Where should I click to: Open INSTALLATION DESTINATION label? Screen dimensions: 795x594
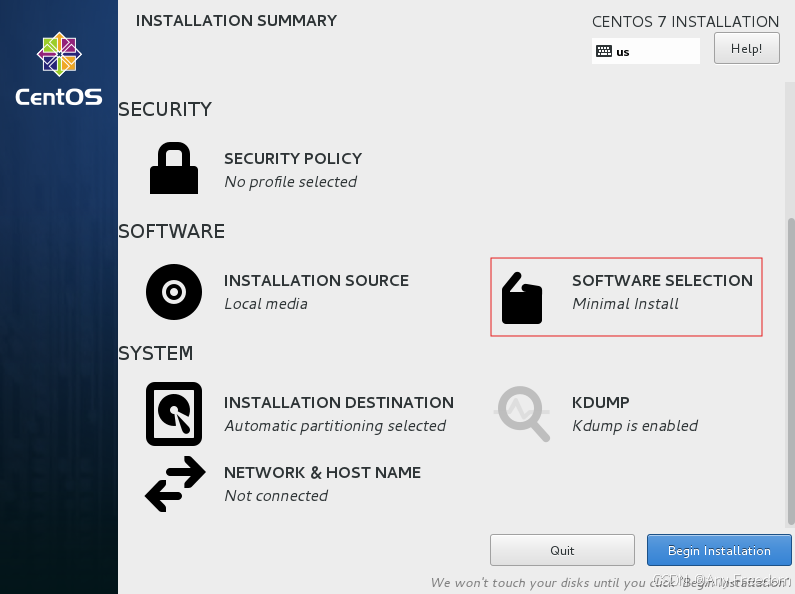pos(339,402)
